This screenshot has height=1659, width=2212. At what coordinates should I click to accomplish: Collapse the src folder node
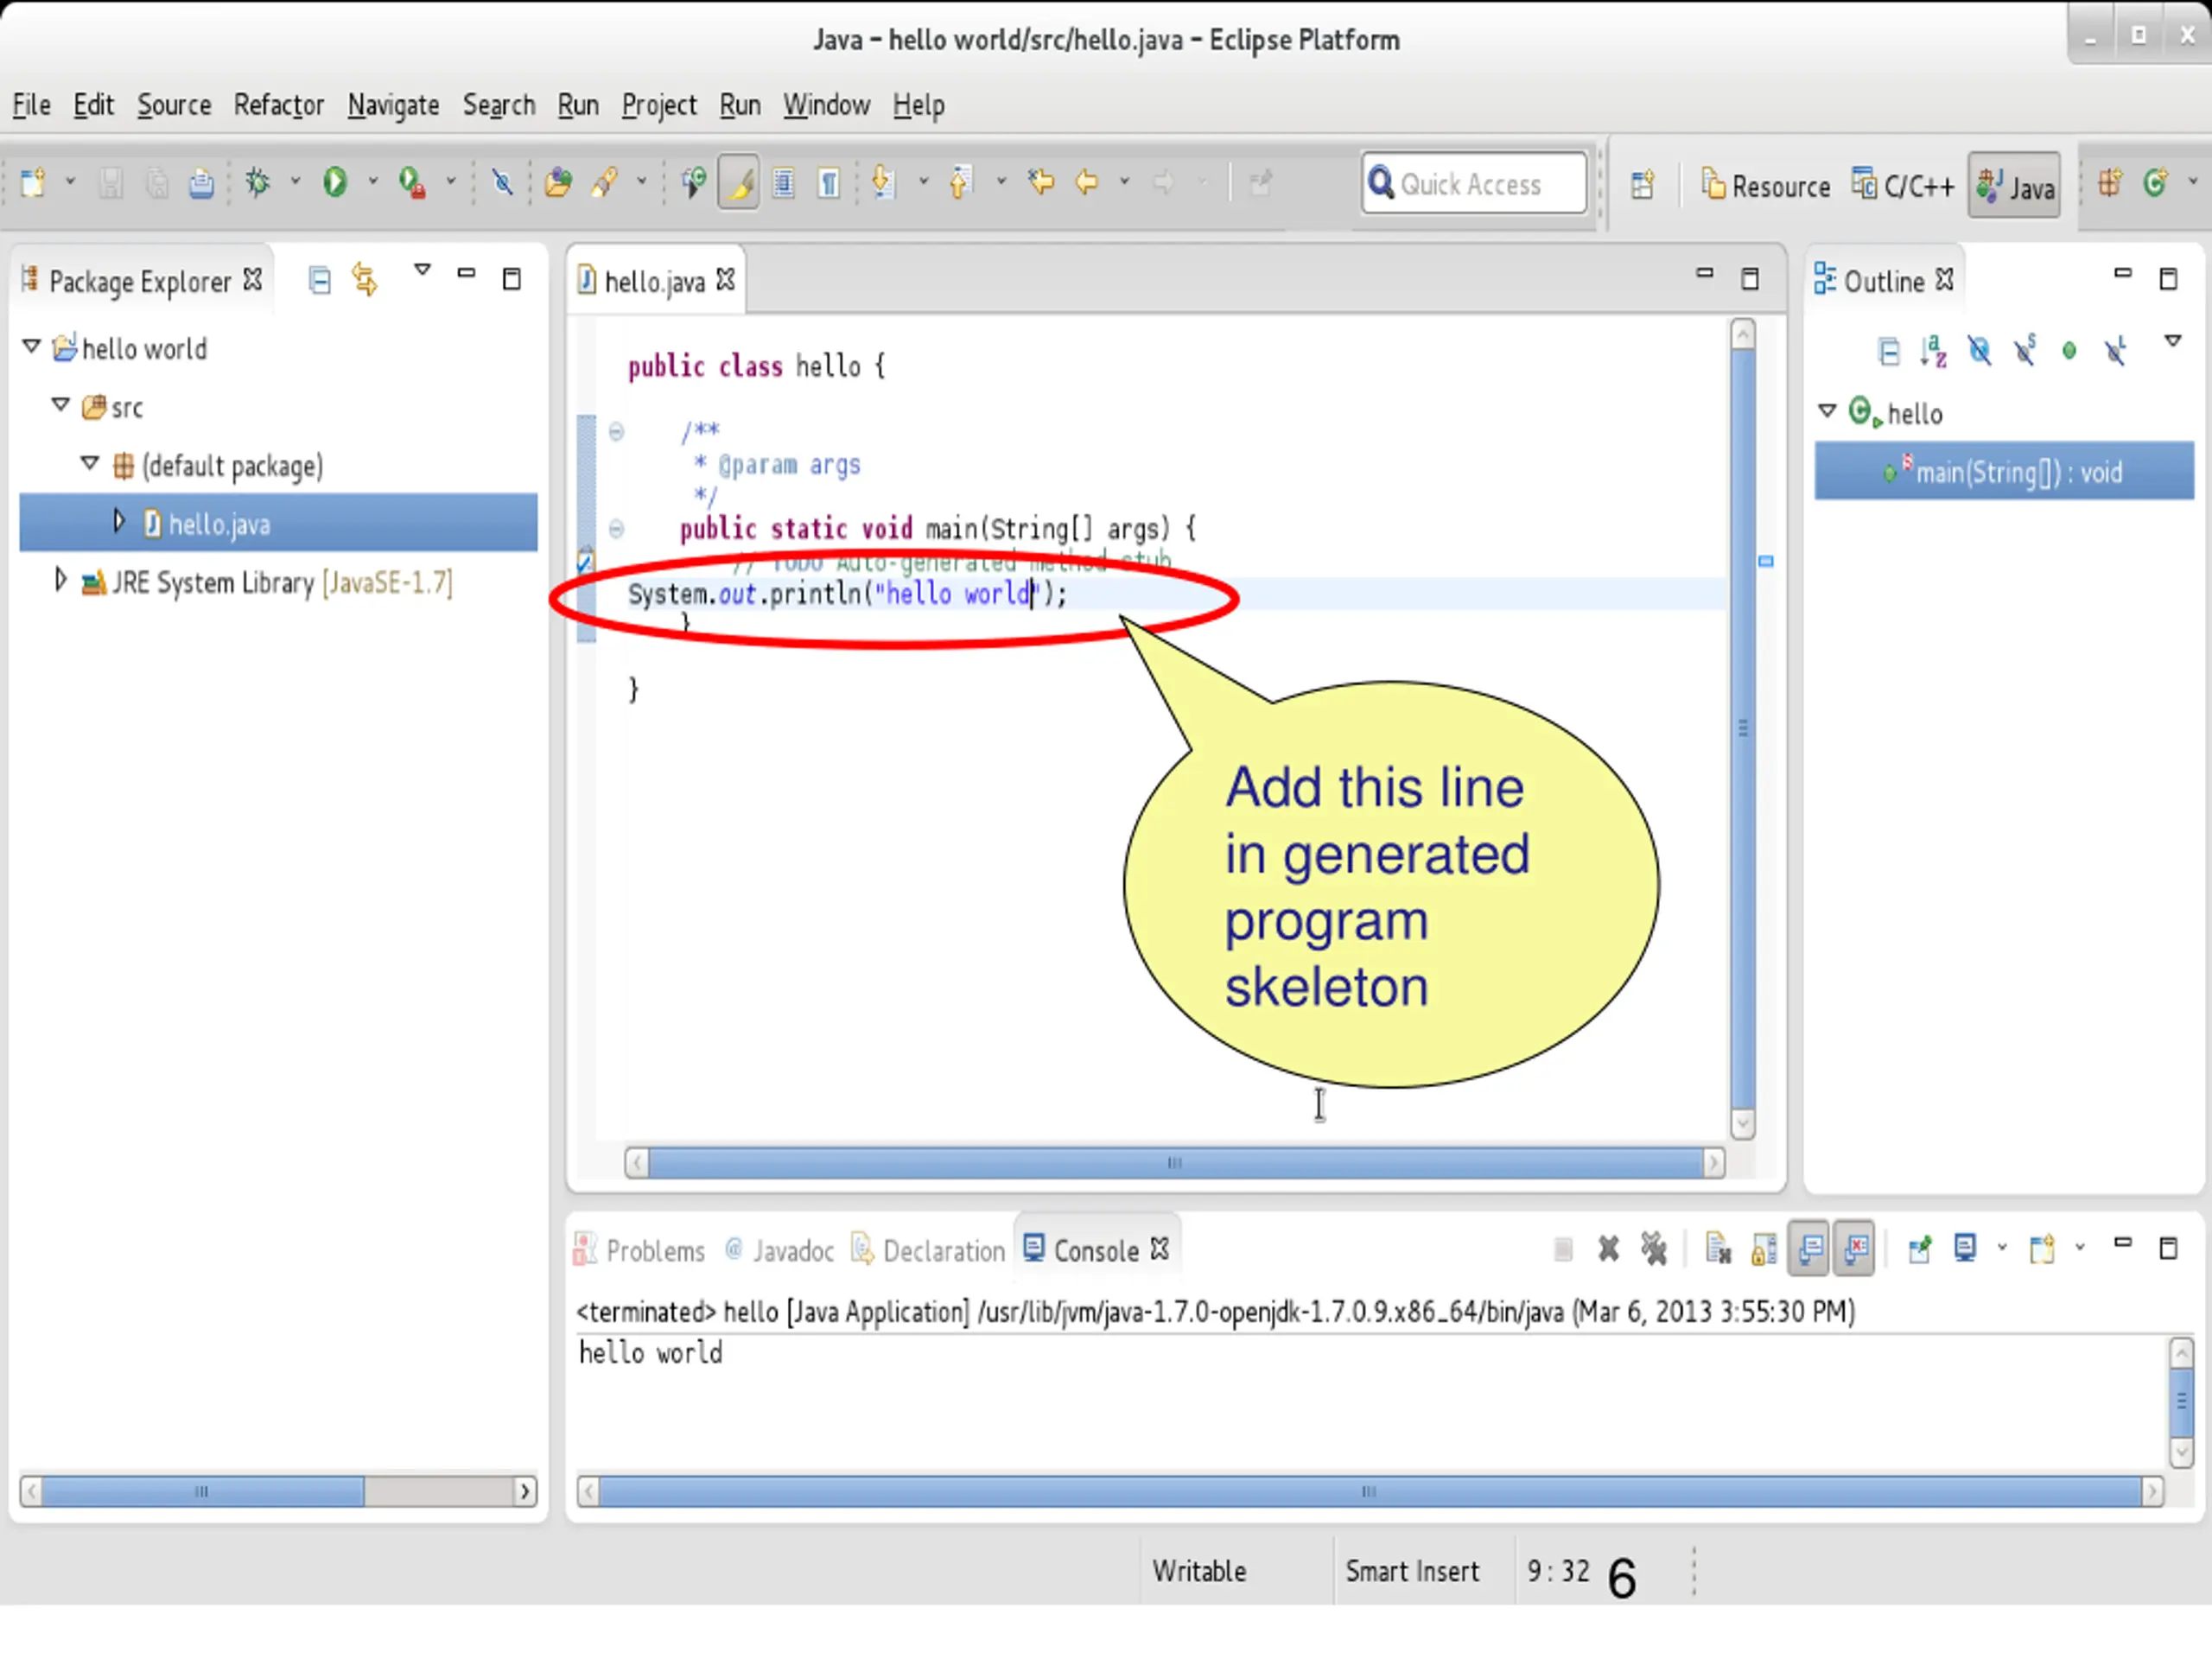click(x=61, y=405)
